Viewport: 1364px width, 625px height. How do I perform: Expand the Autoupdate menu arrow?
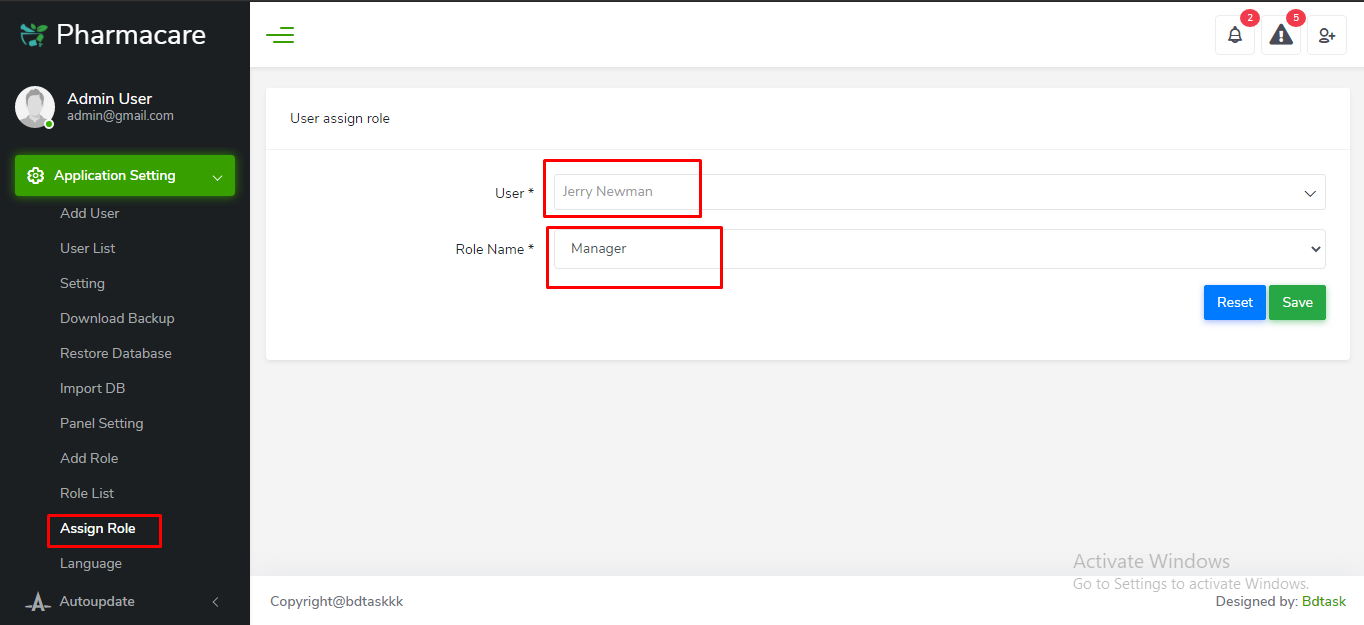pyautogui.click(x=215, y=602)
